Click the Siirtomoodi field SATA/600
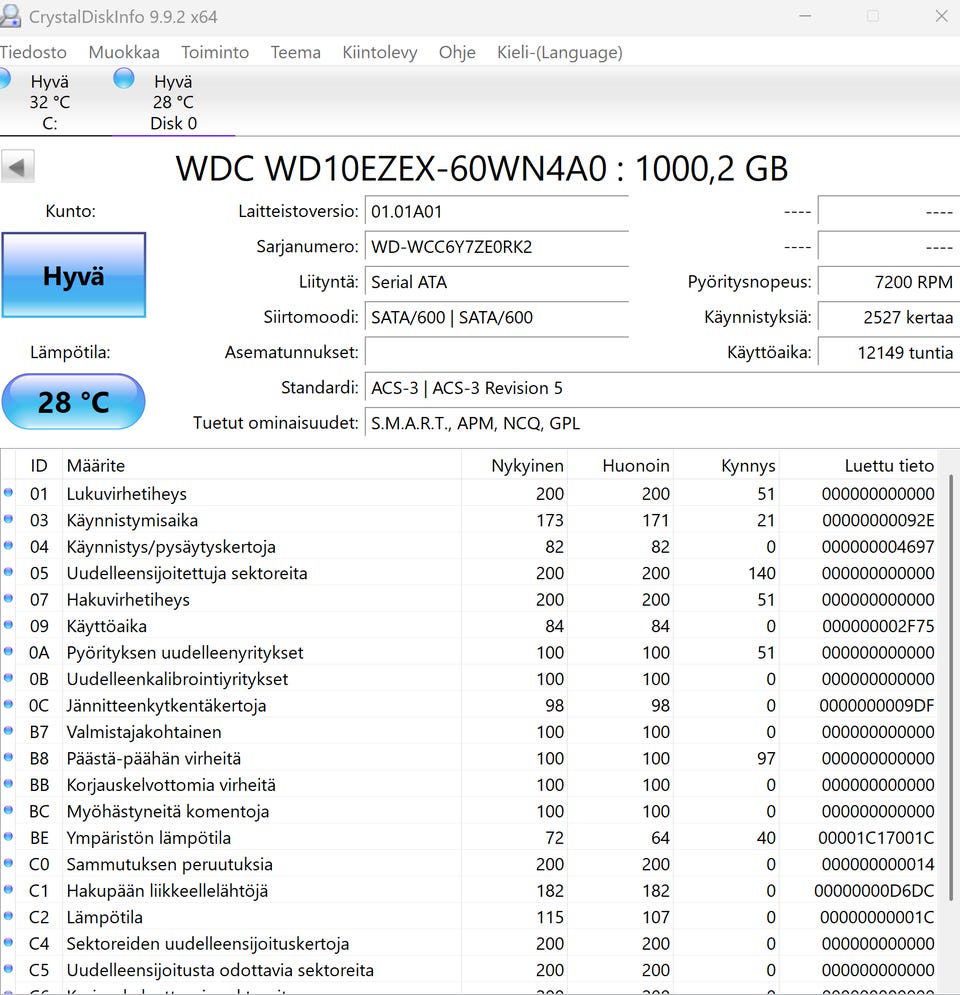The width and height of the screenshot is (960, 995). tap(496, 317)
